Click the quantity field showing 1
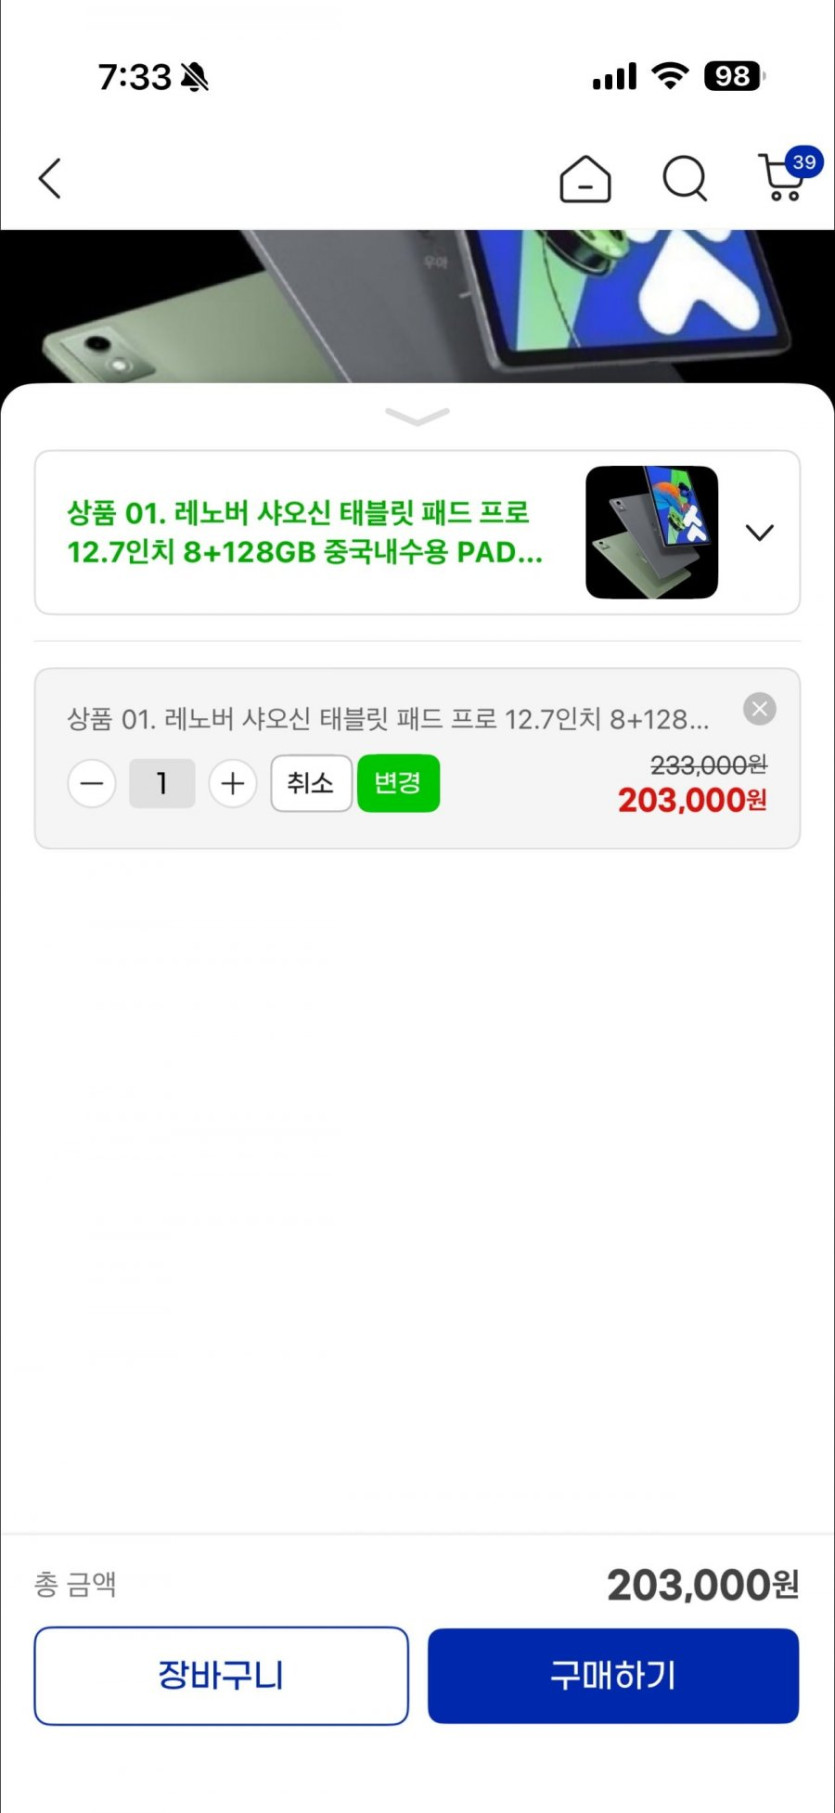This screenshot has width=835, height=1813. click(162, 783)
